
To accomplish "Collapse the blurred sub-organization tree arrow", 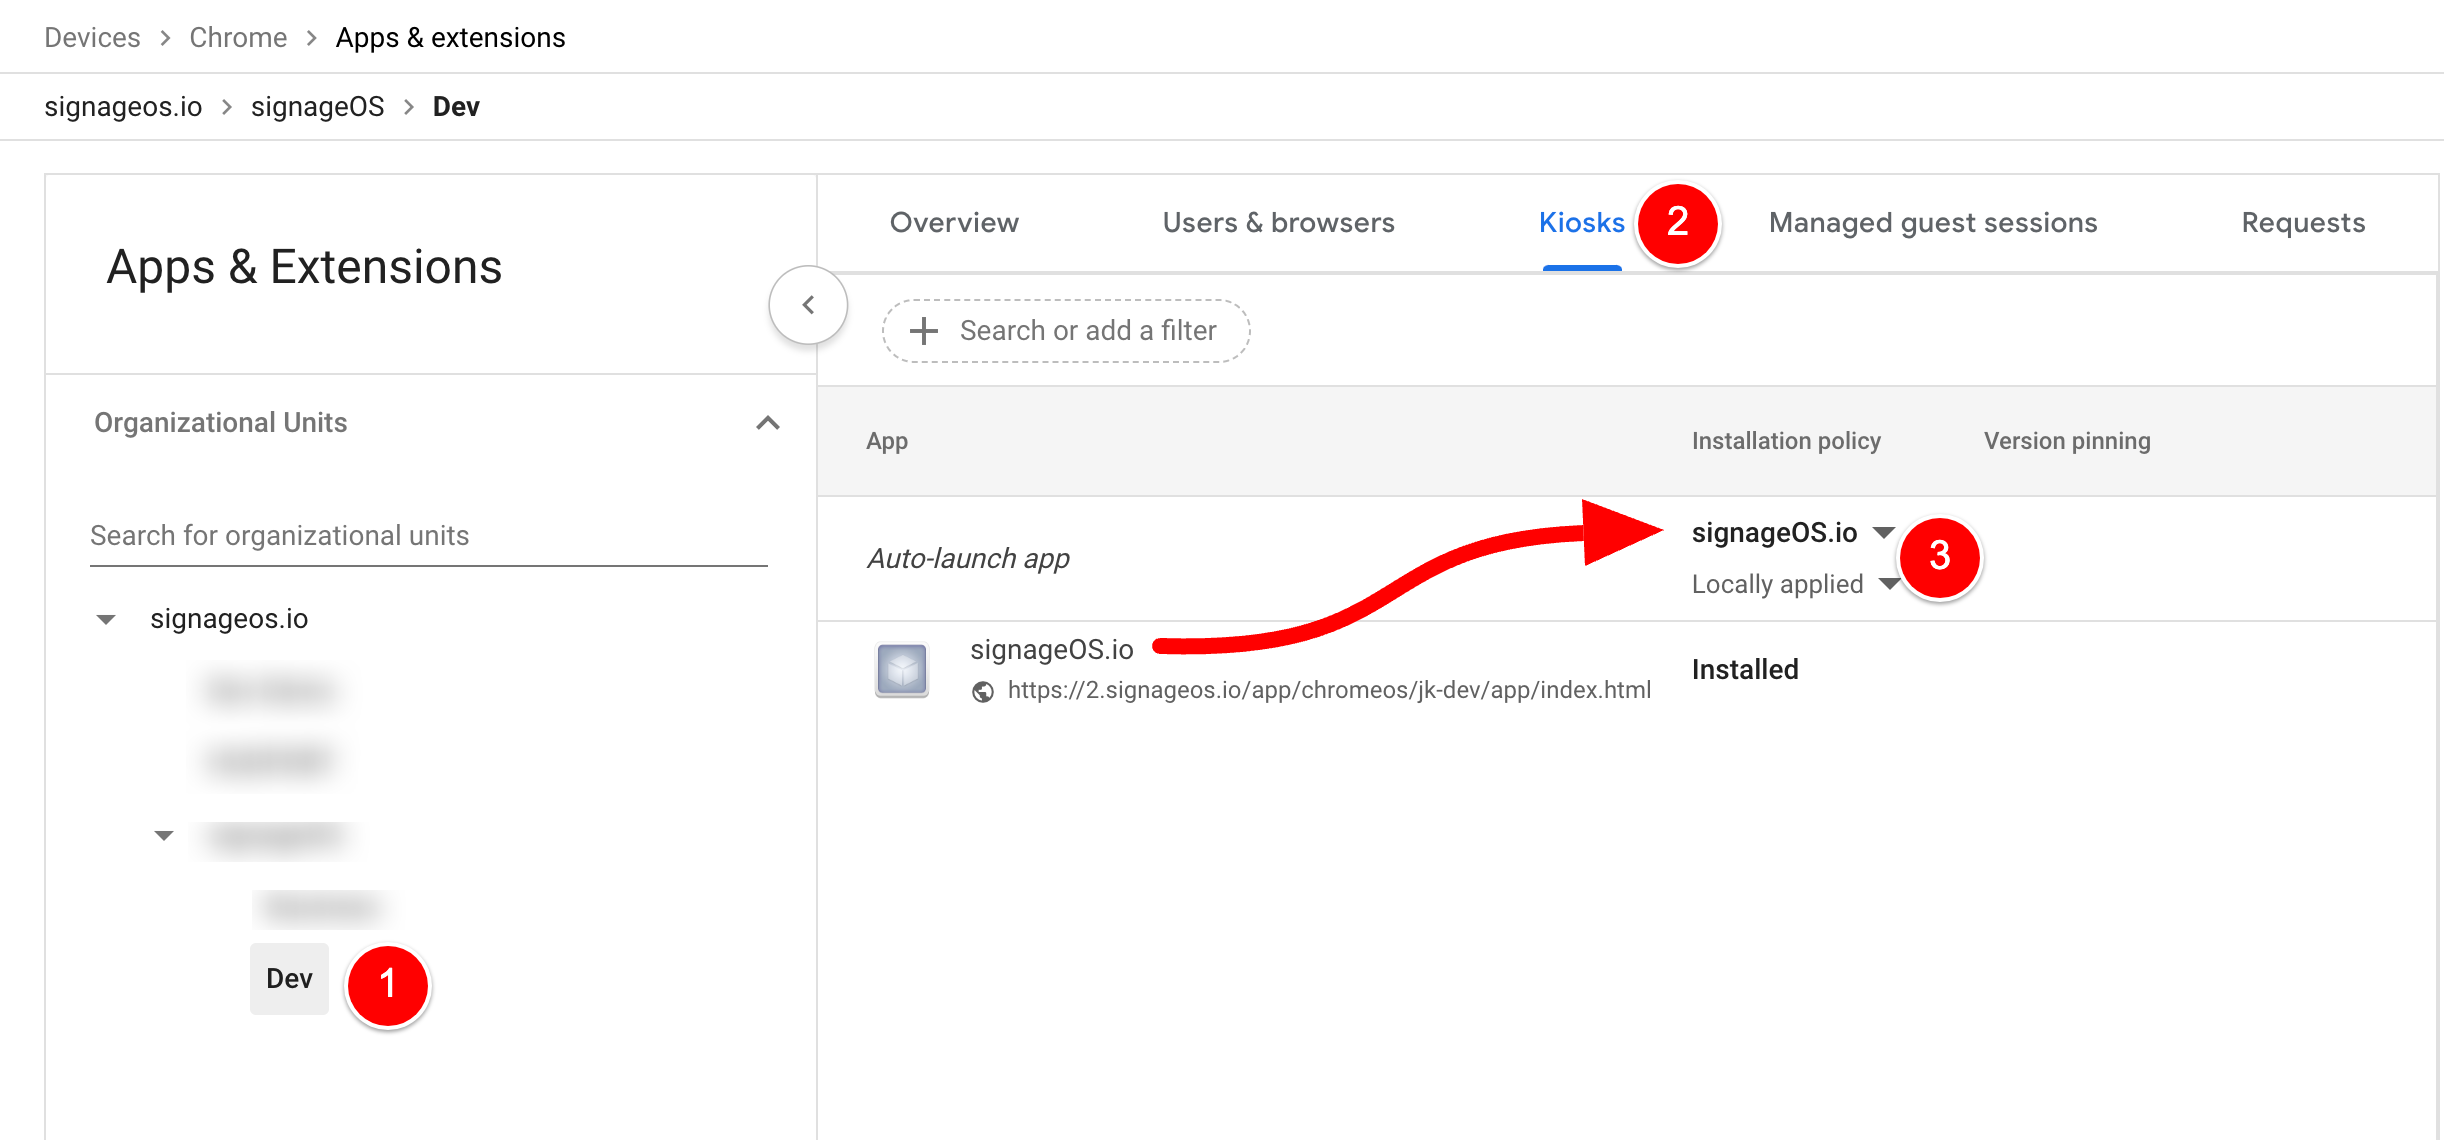I will [164, 835].
